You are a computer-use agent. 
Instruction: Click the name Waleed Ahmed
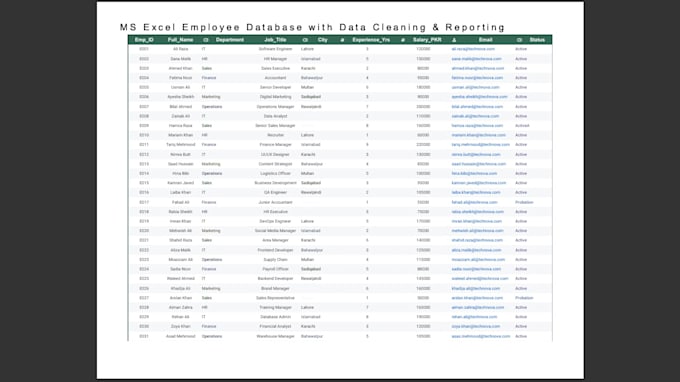pos(180,279)
